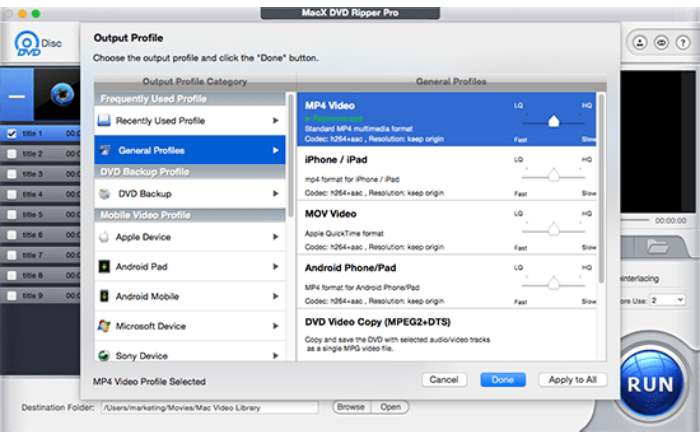Click the Apply to All button
This screenshot has width=700, height=440.
point(572,380)
